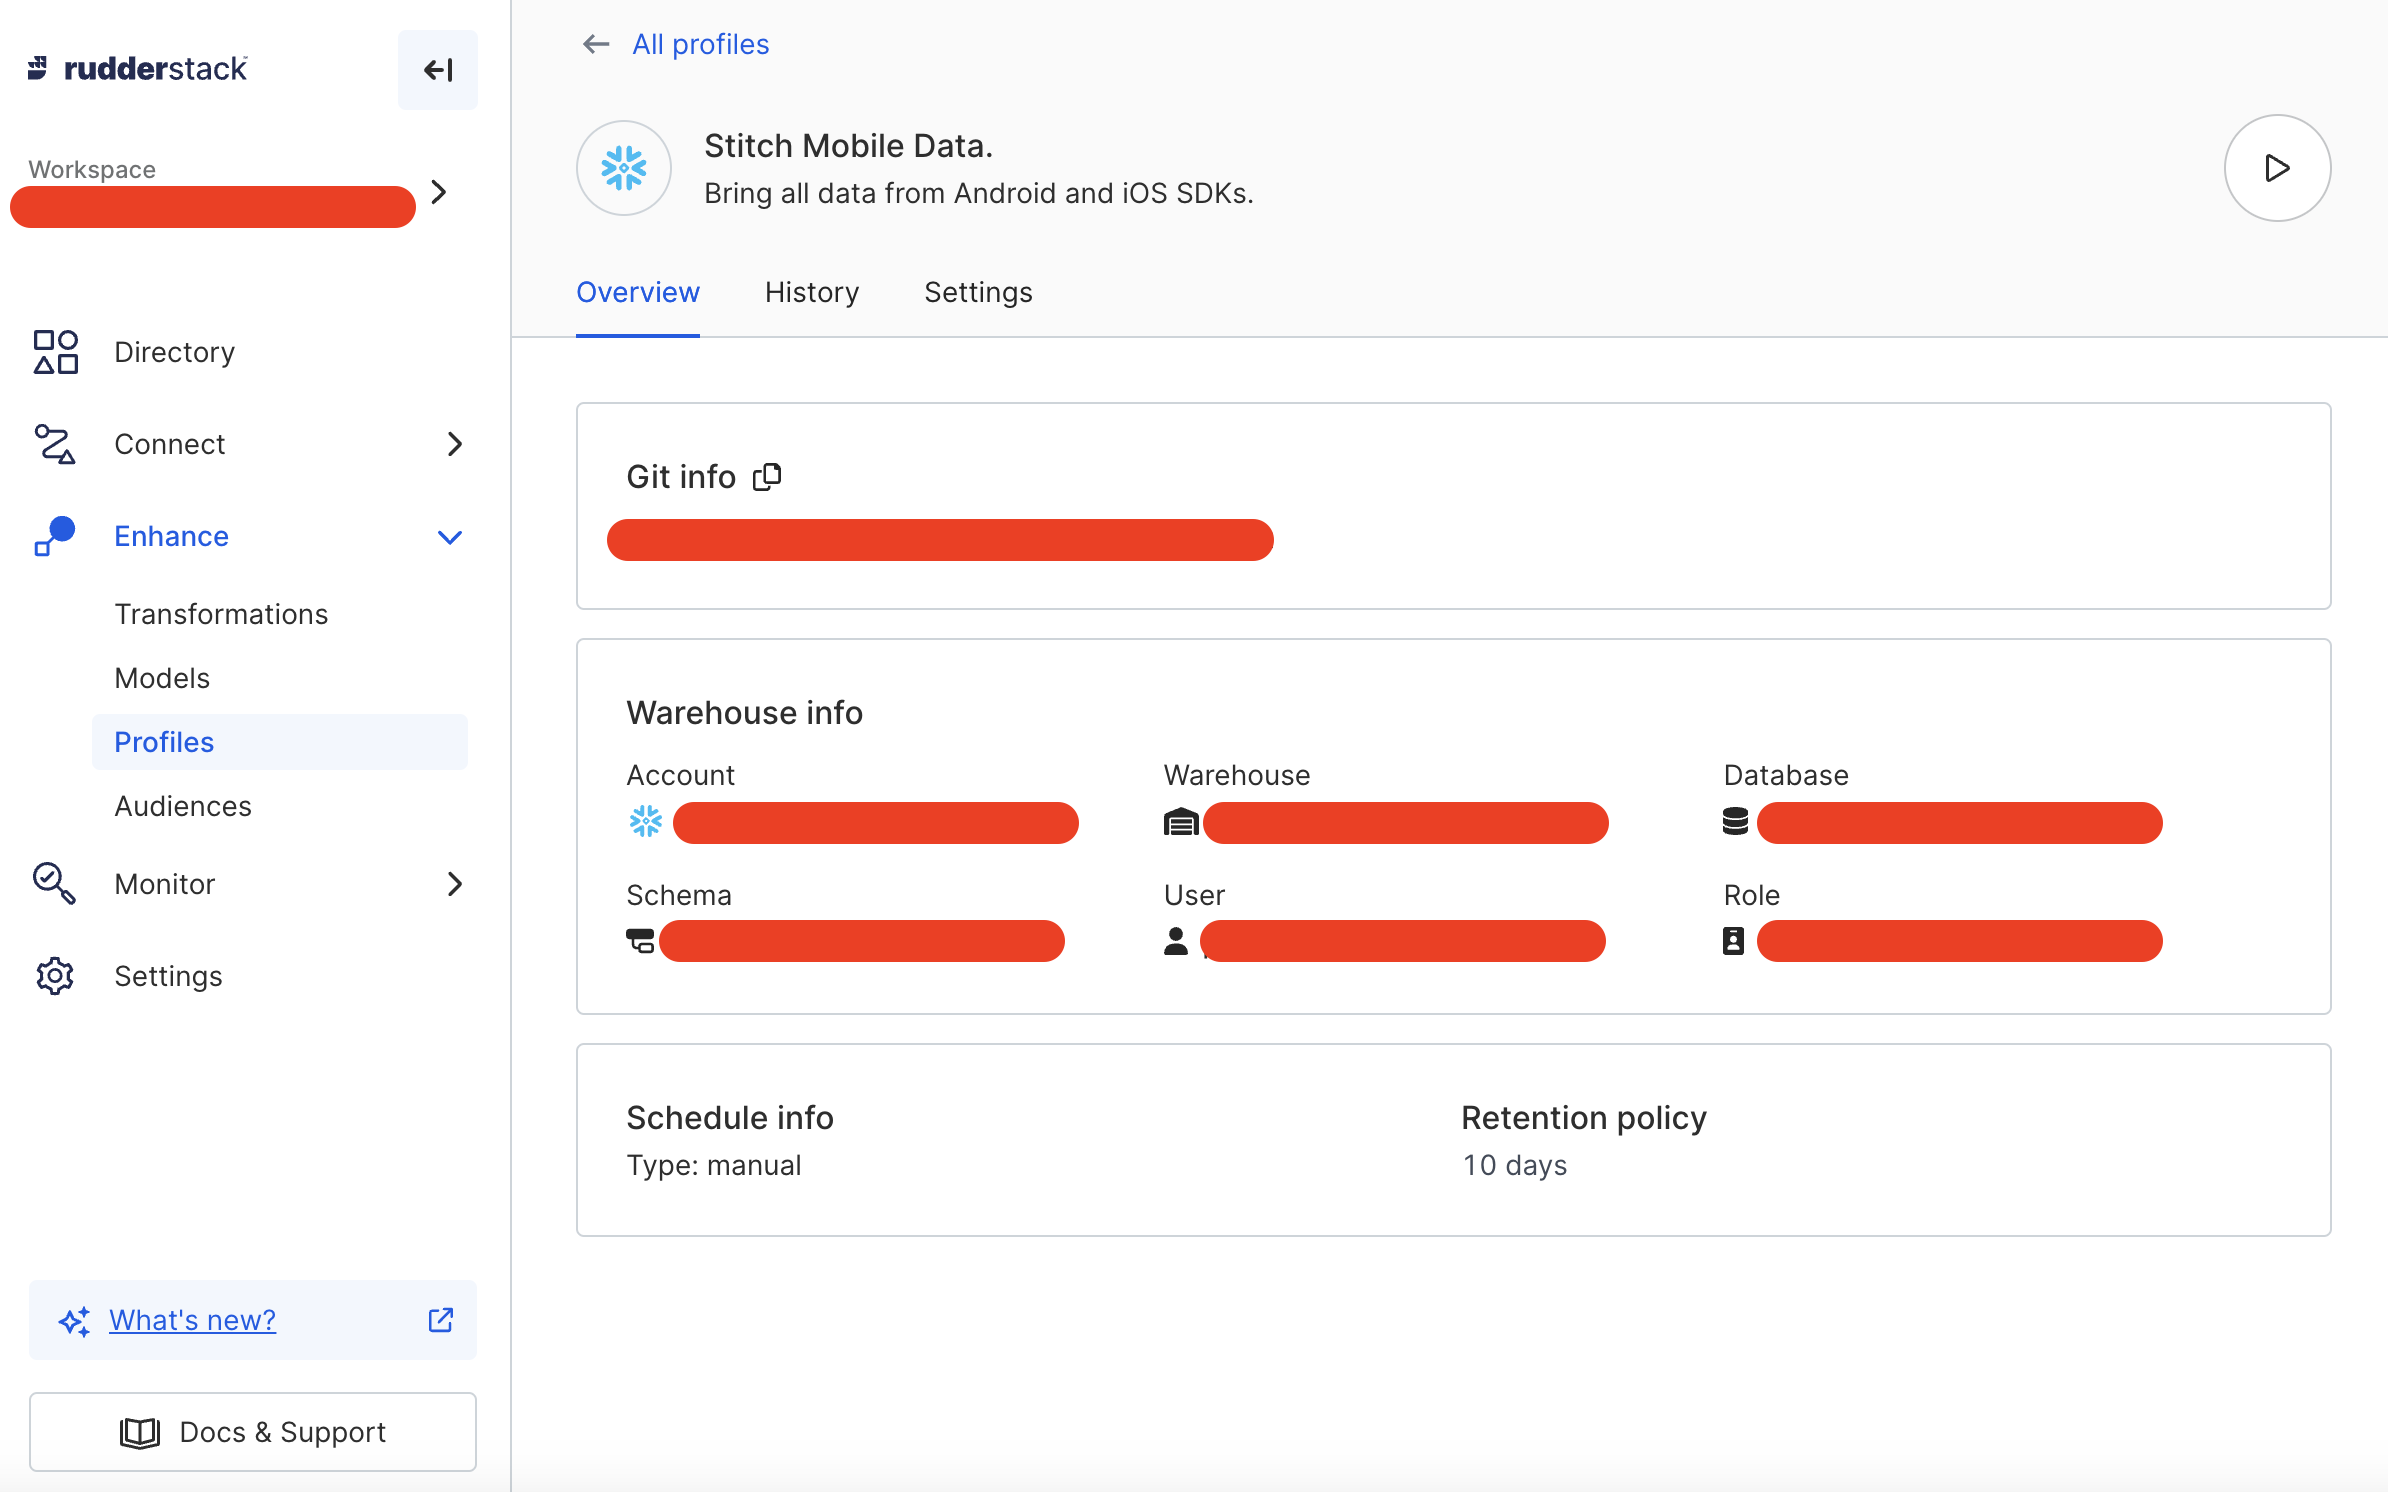
Task: Click the Role badge icon
Action: click(x=1734, y=941)
